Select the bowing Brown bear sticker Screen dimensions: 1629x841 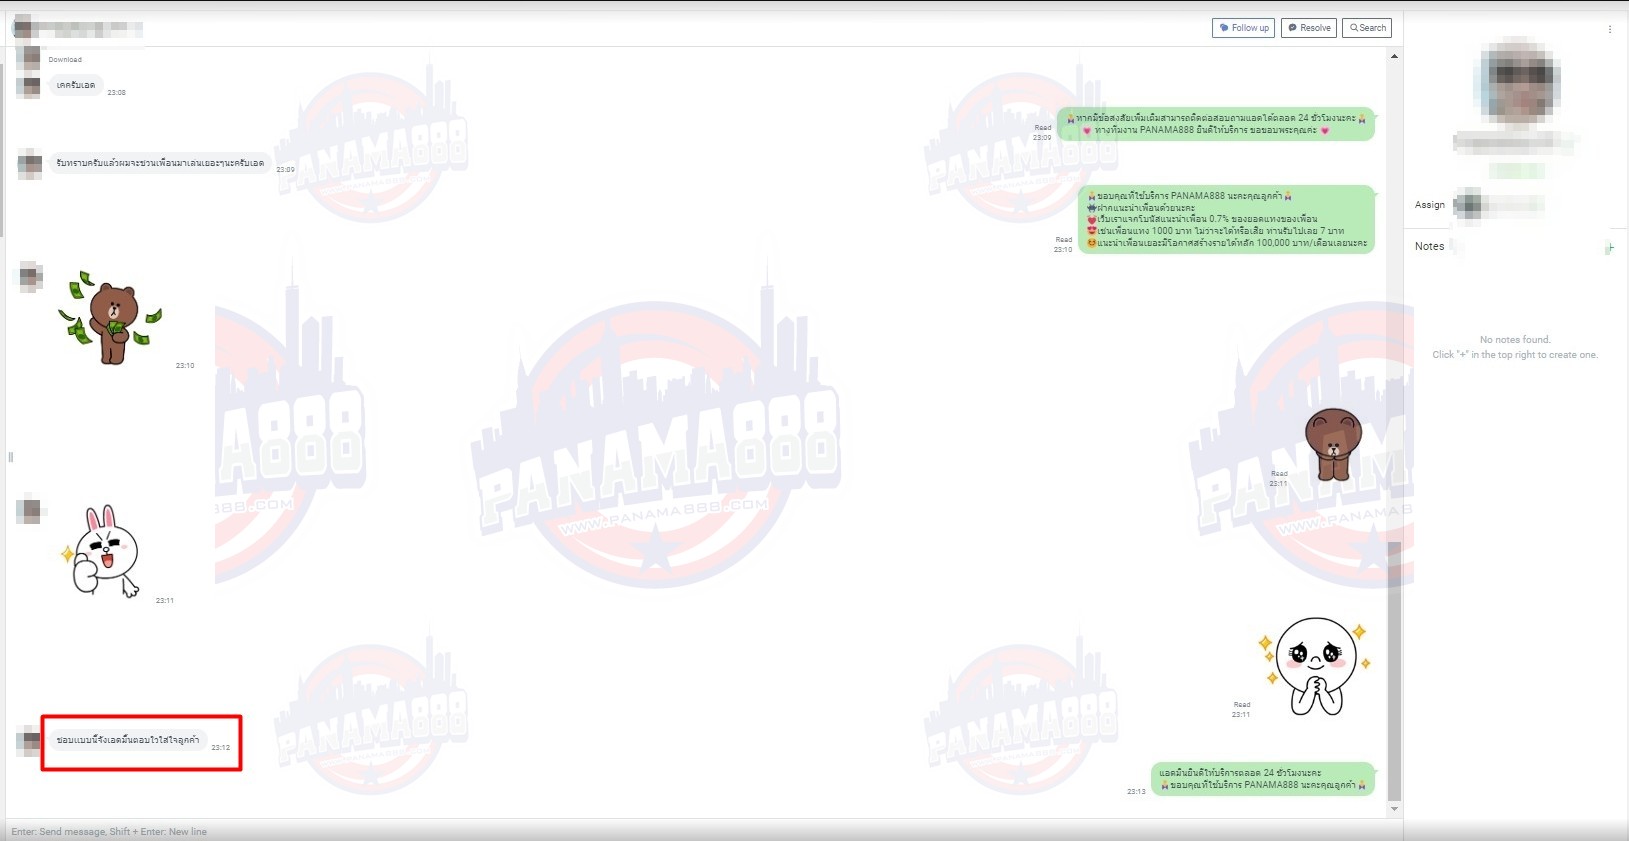(1333, 444)
